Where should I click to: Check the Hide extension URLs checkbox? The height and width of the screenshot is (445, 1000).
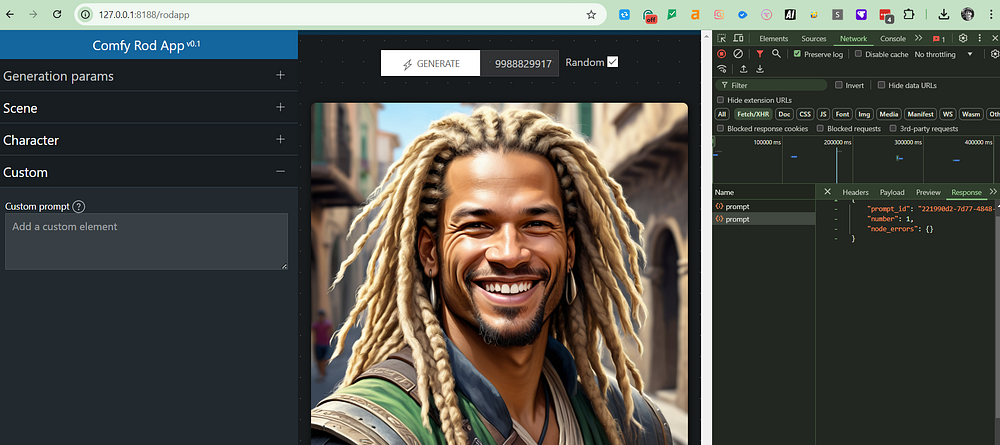[x=721, y=100]
